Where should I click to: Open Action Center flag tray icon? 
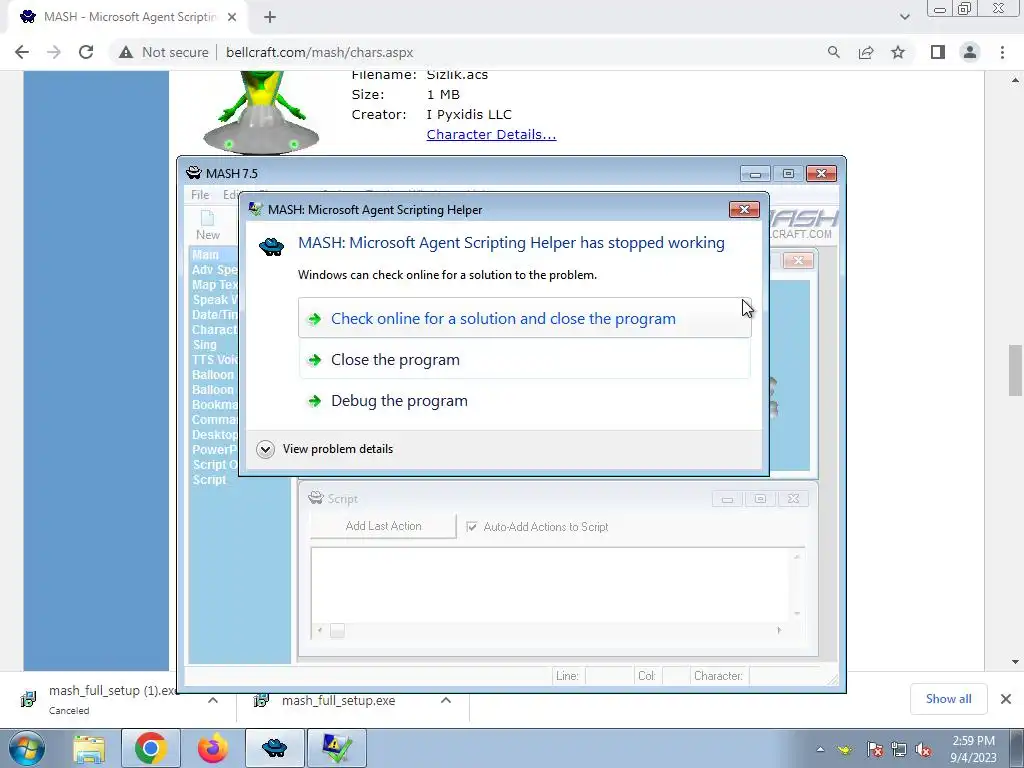click(x=875, y=750)
